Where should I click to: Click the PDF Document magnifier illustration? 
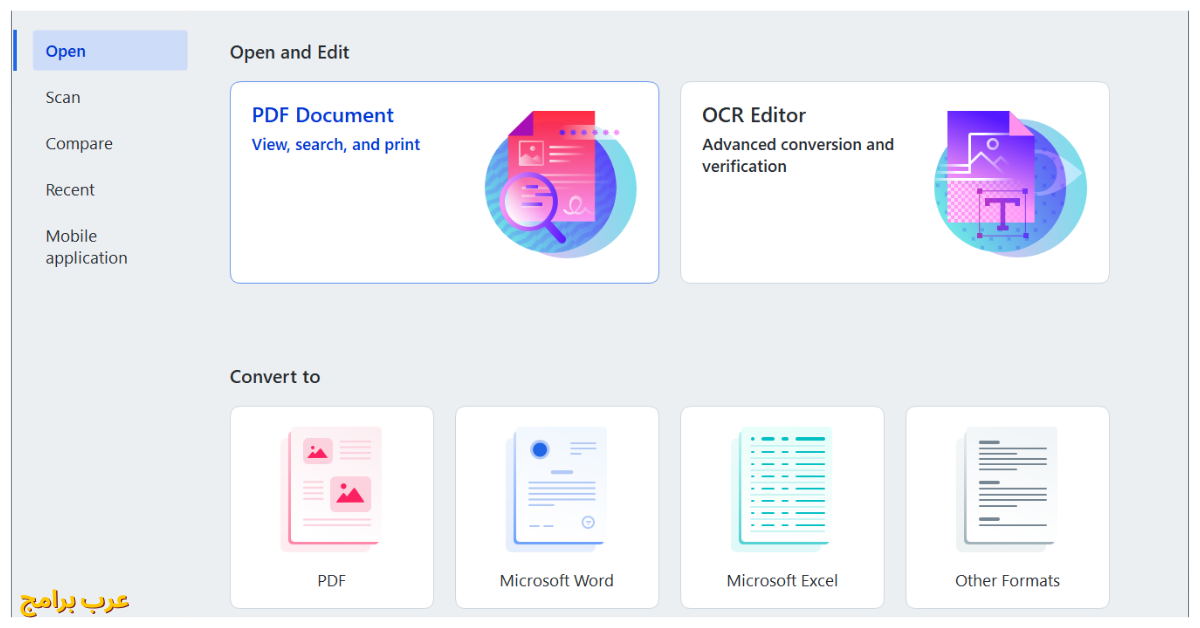click(x=560, y=182)
